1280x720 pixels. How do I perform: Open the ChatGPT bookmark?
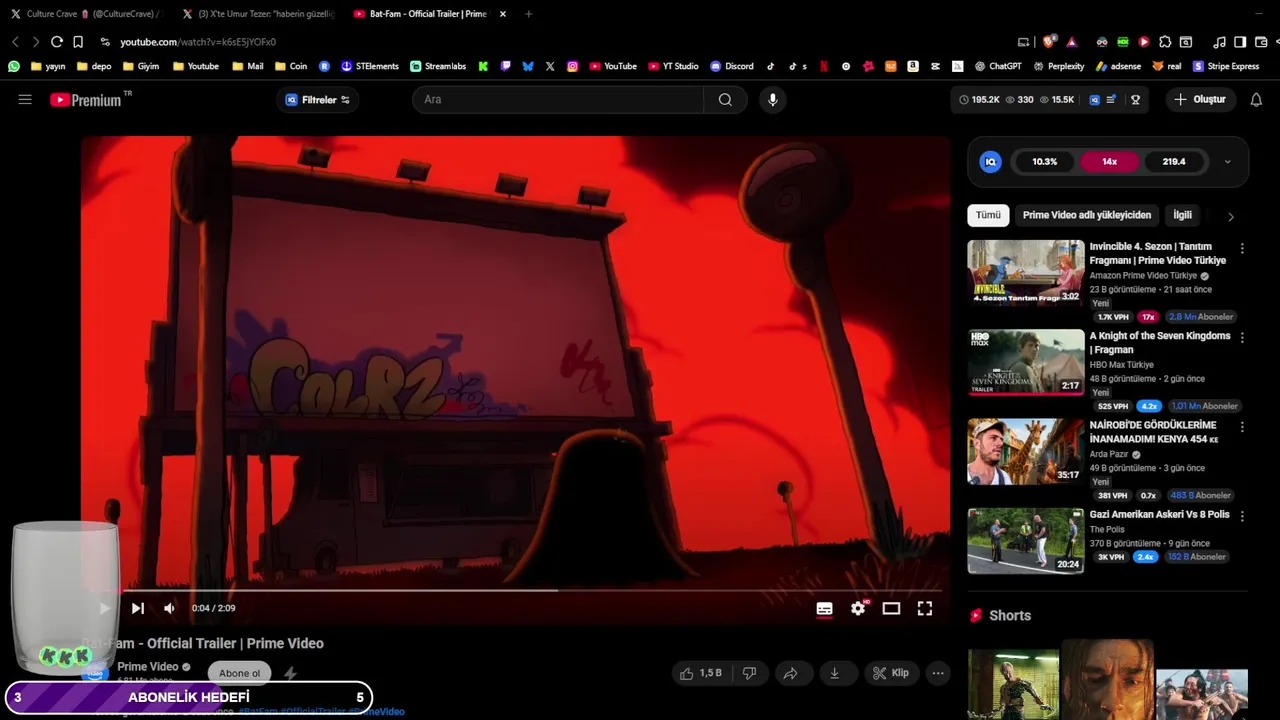[x=998, y=66]
